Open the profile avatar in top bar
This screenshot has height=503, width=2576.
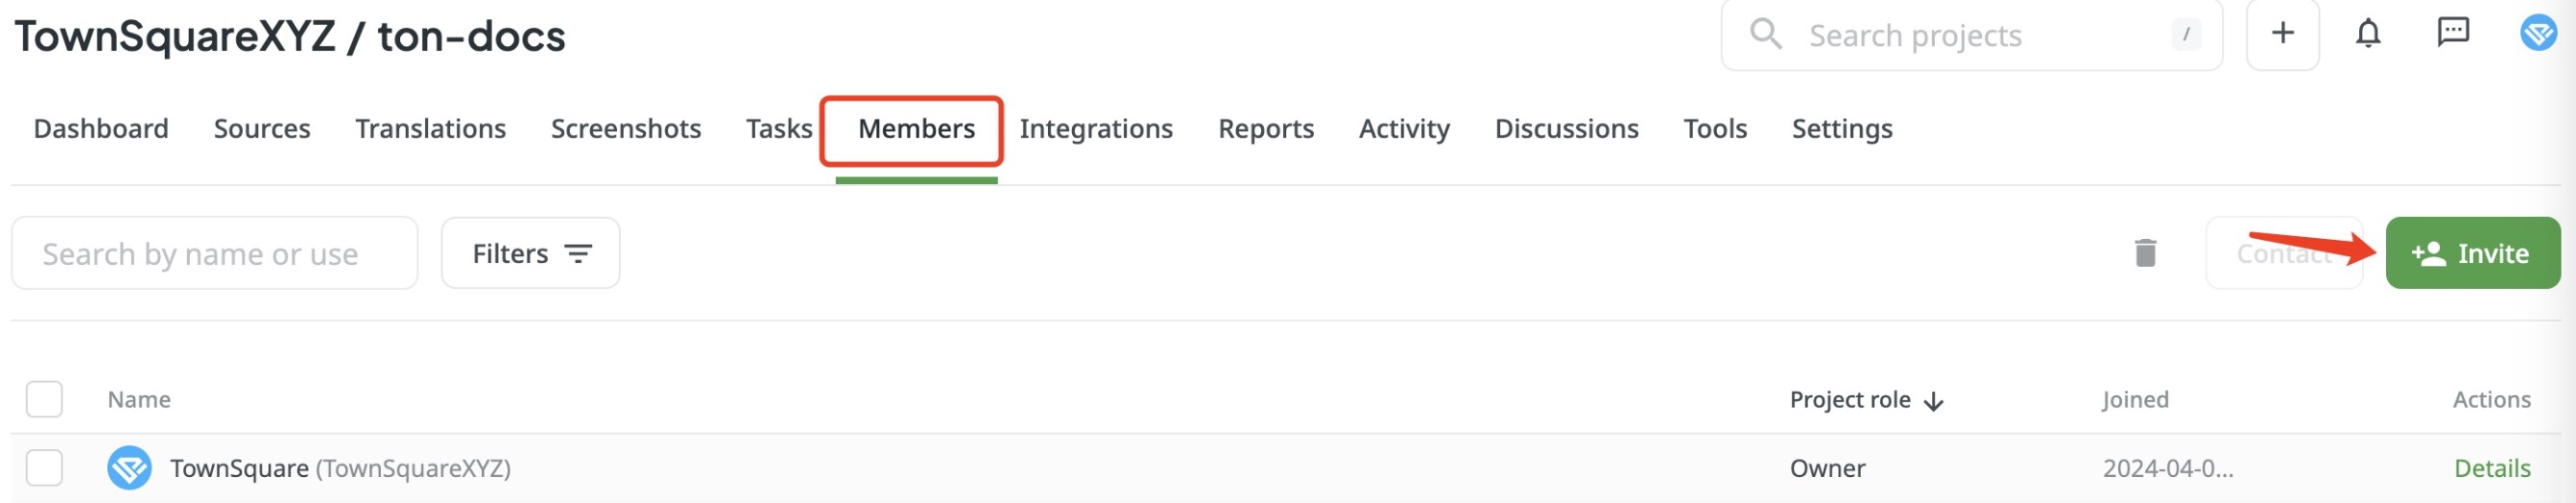tap(2538, 33)
